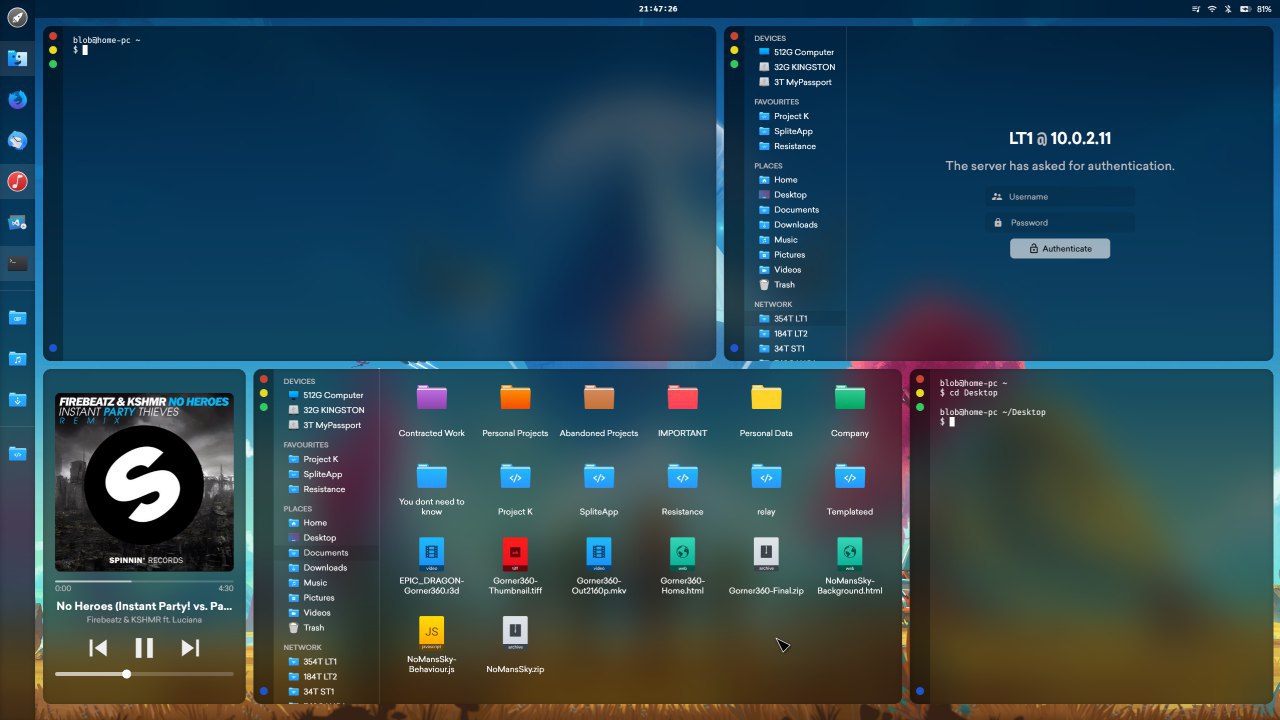Open the music folder in the dock
This screenshot has width=1280, height=720.
pos(17,358)
